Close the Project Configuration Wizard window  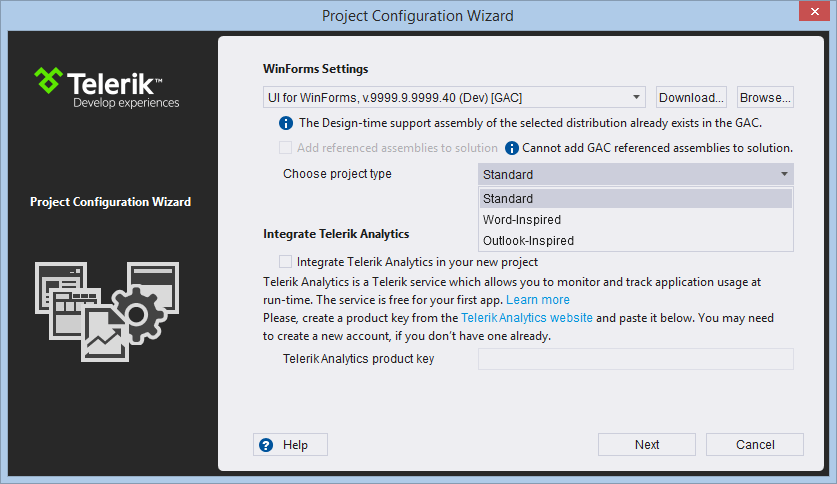tap(814, 12)
